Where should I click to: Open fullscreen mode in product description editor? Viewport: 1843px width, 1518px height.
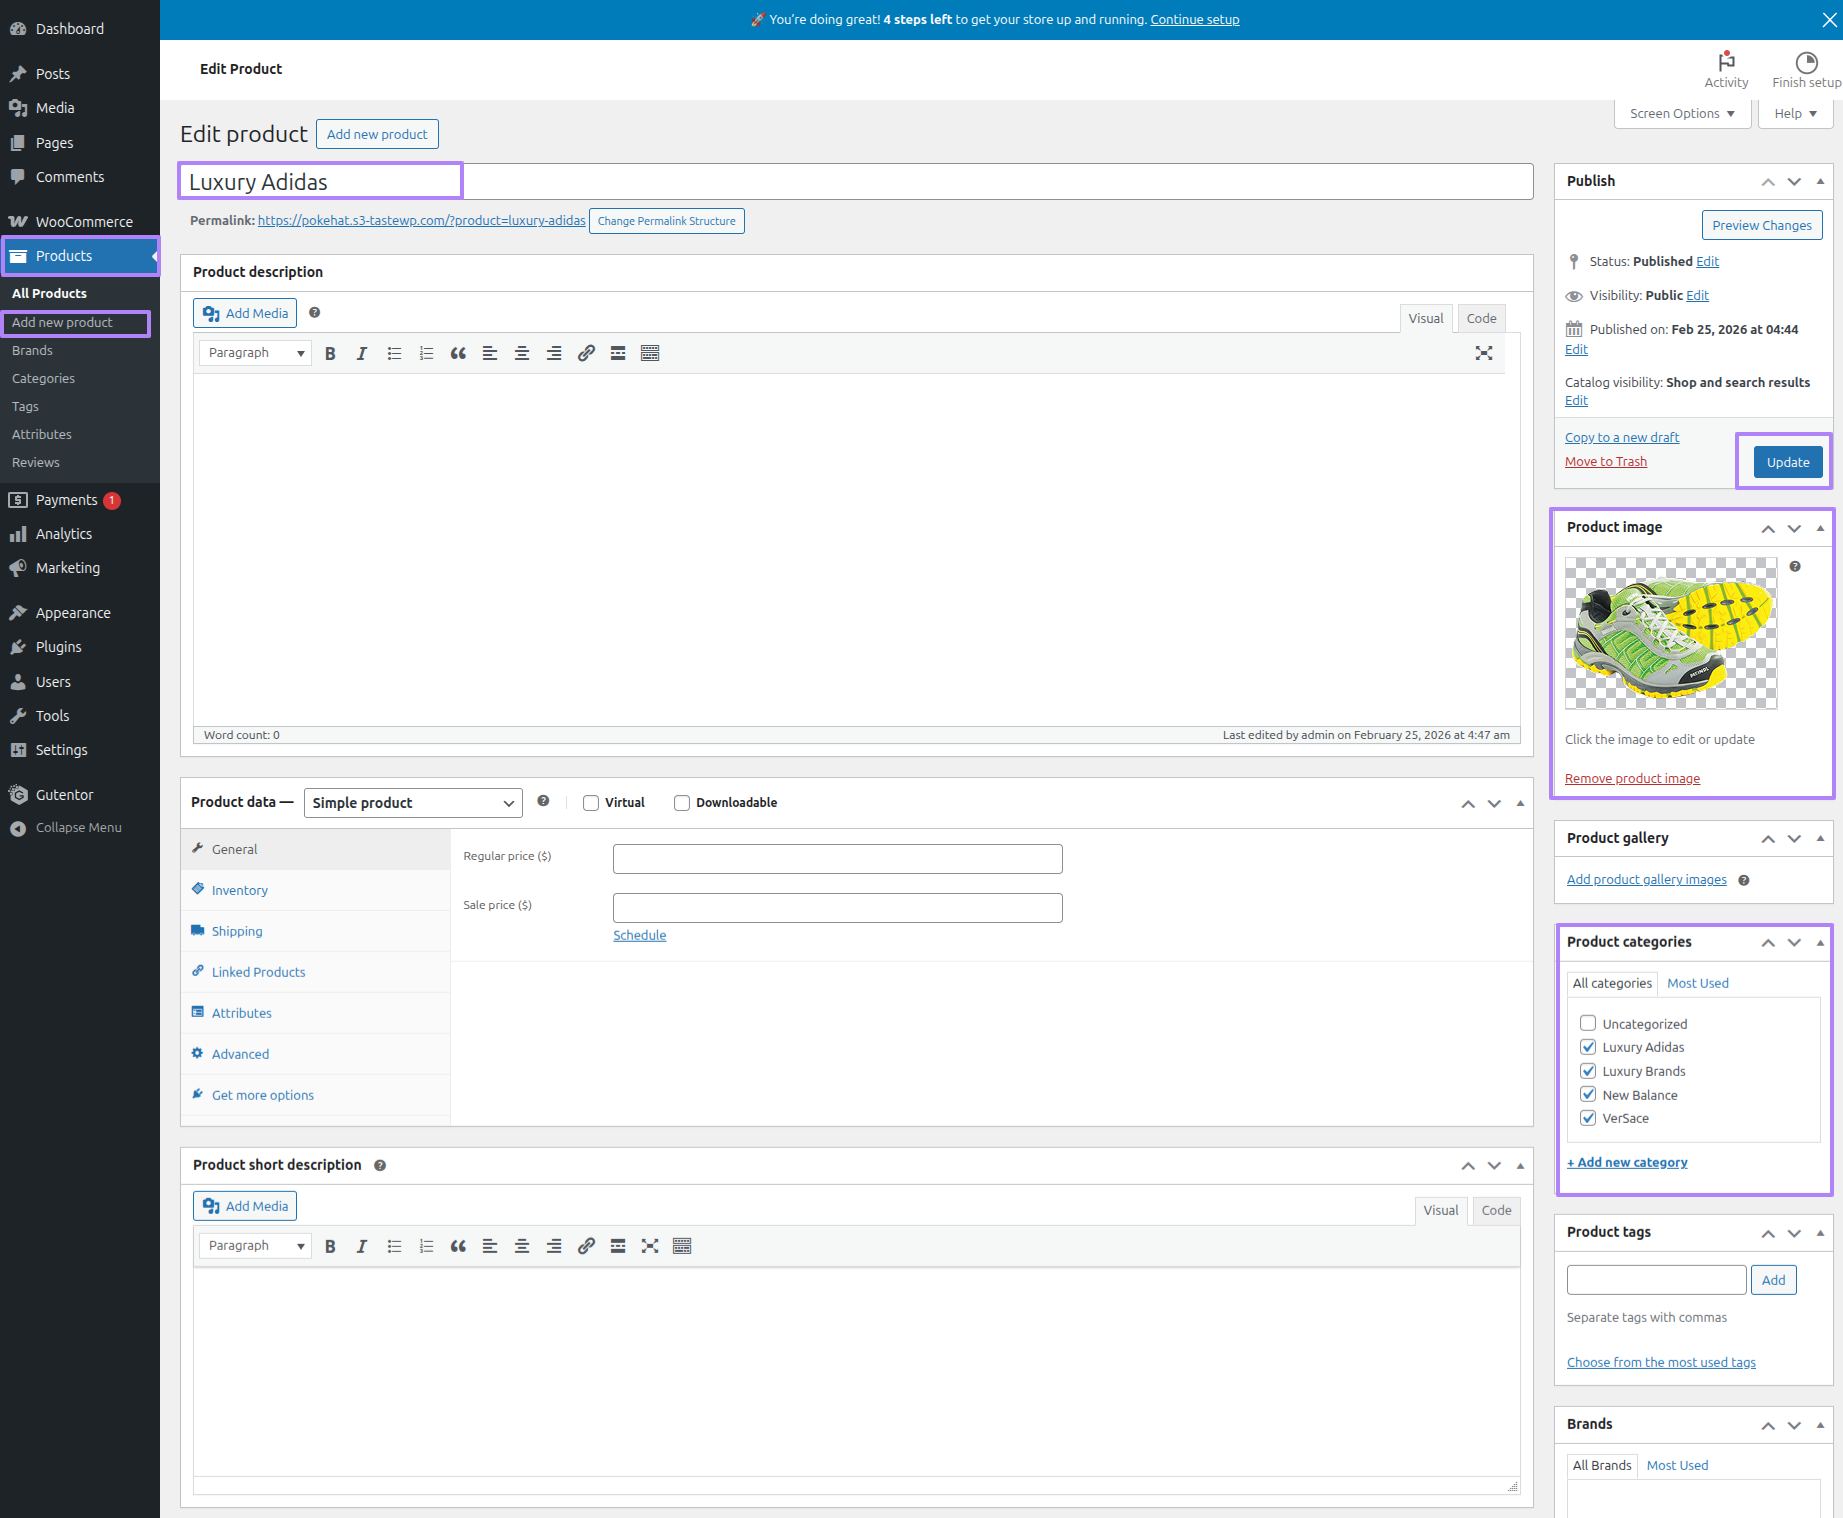pos(1484,353)
